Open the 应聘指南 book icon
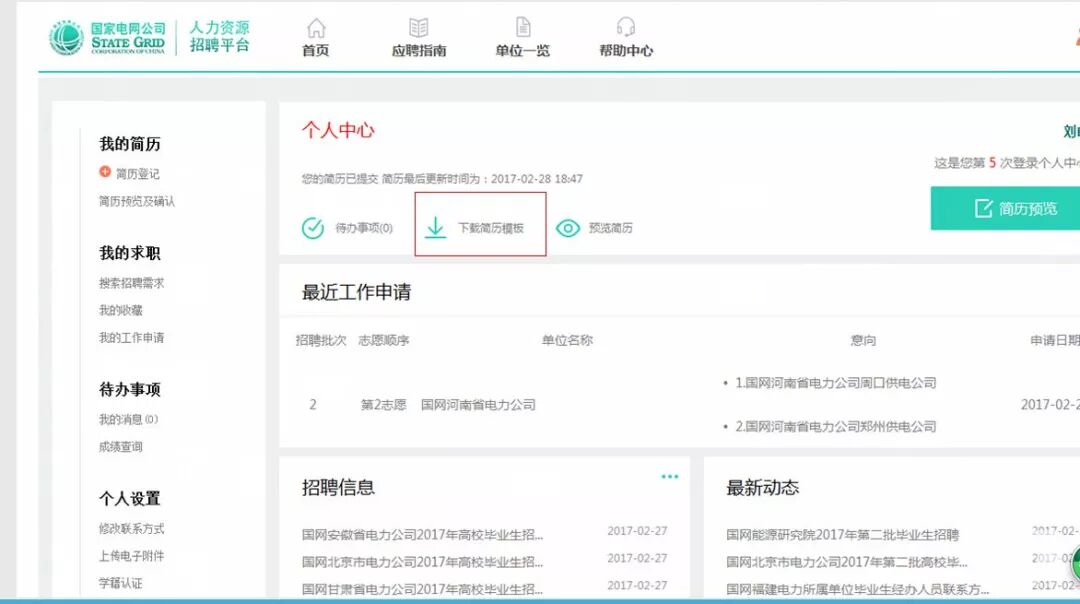 (418, 28)
